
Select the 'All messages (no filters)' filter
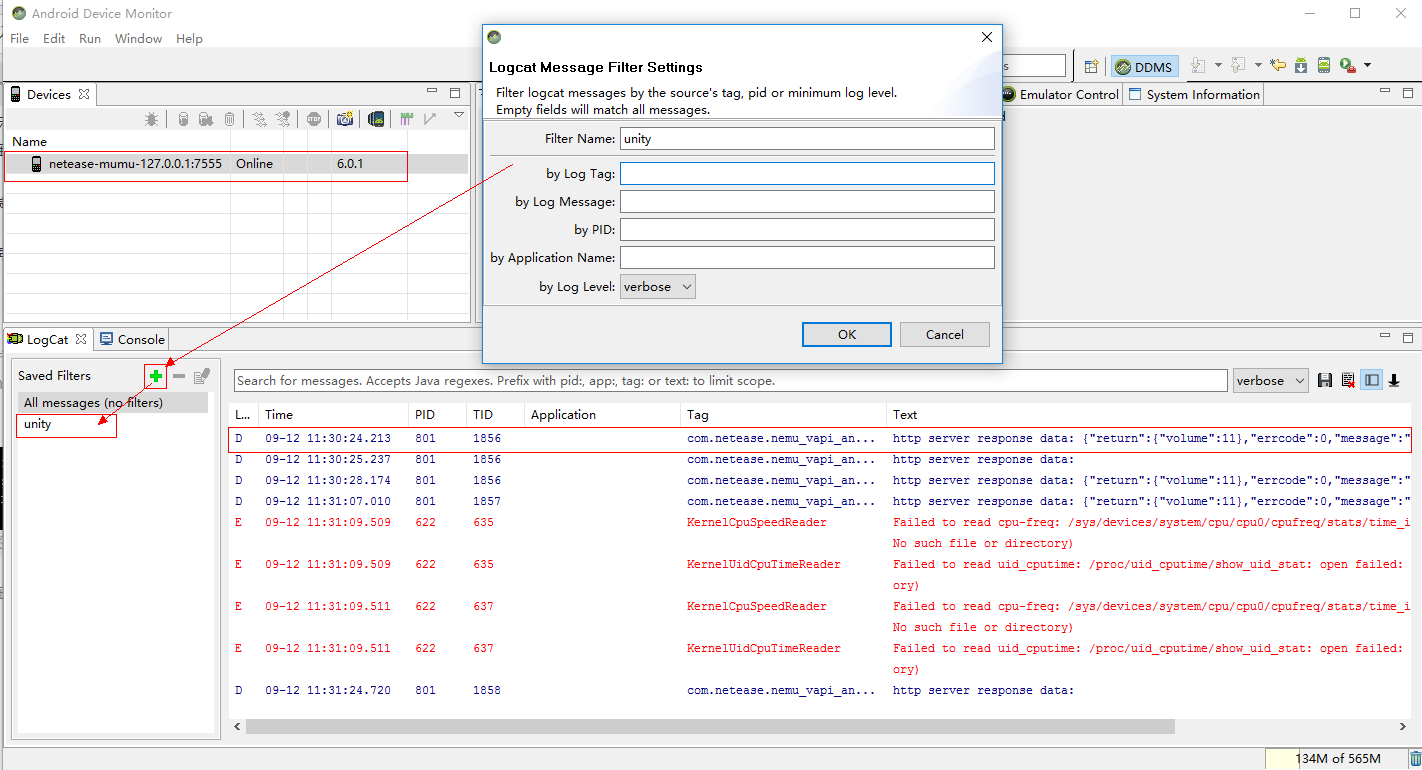click(113, 402)
